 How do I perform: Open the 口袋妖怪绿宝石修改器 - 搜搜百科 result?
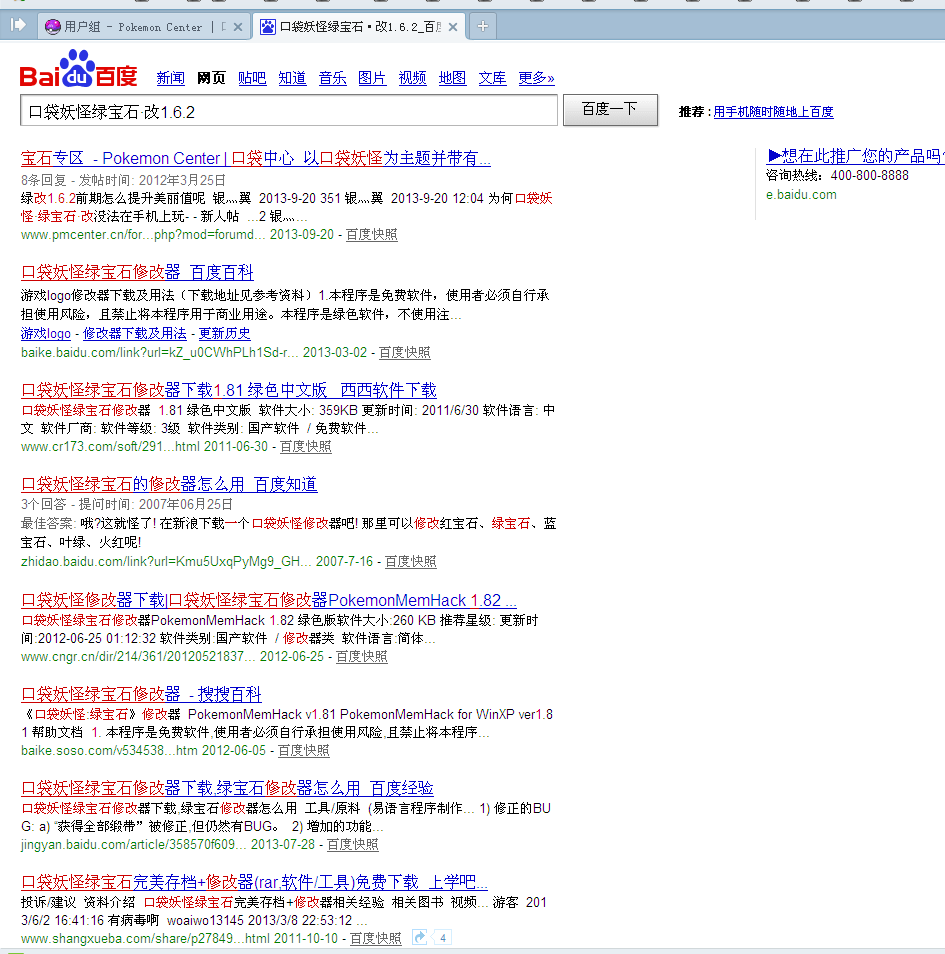point(141,694)
